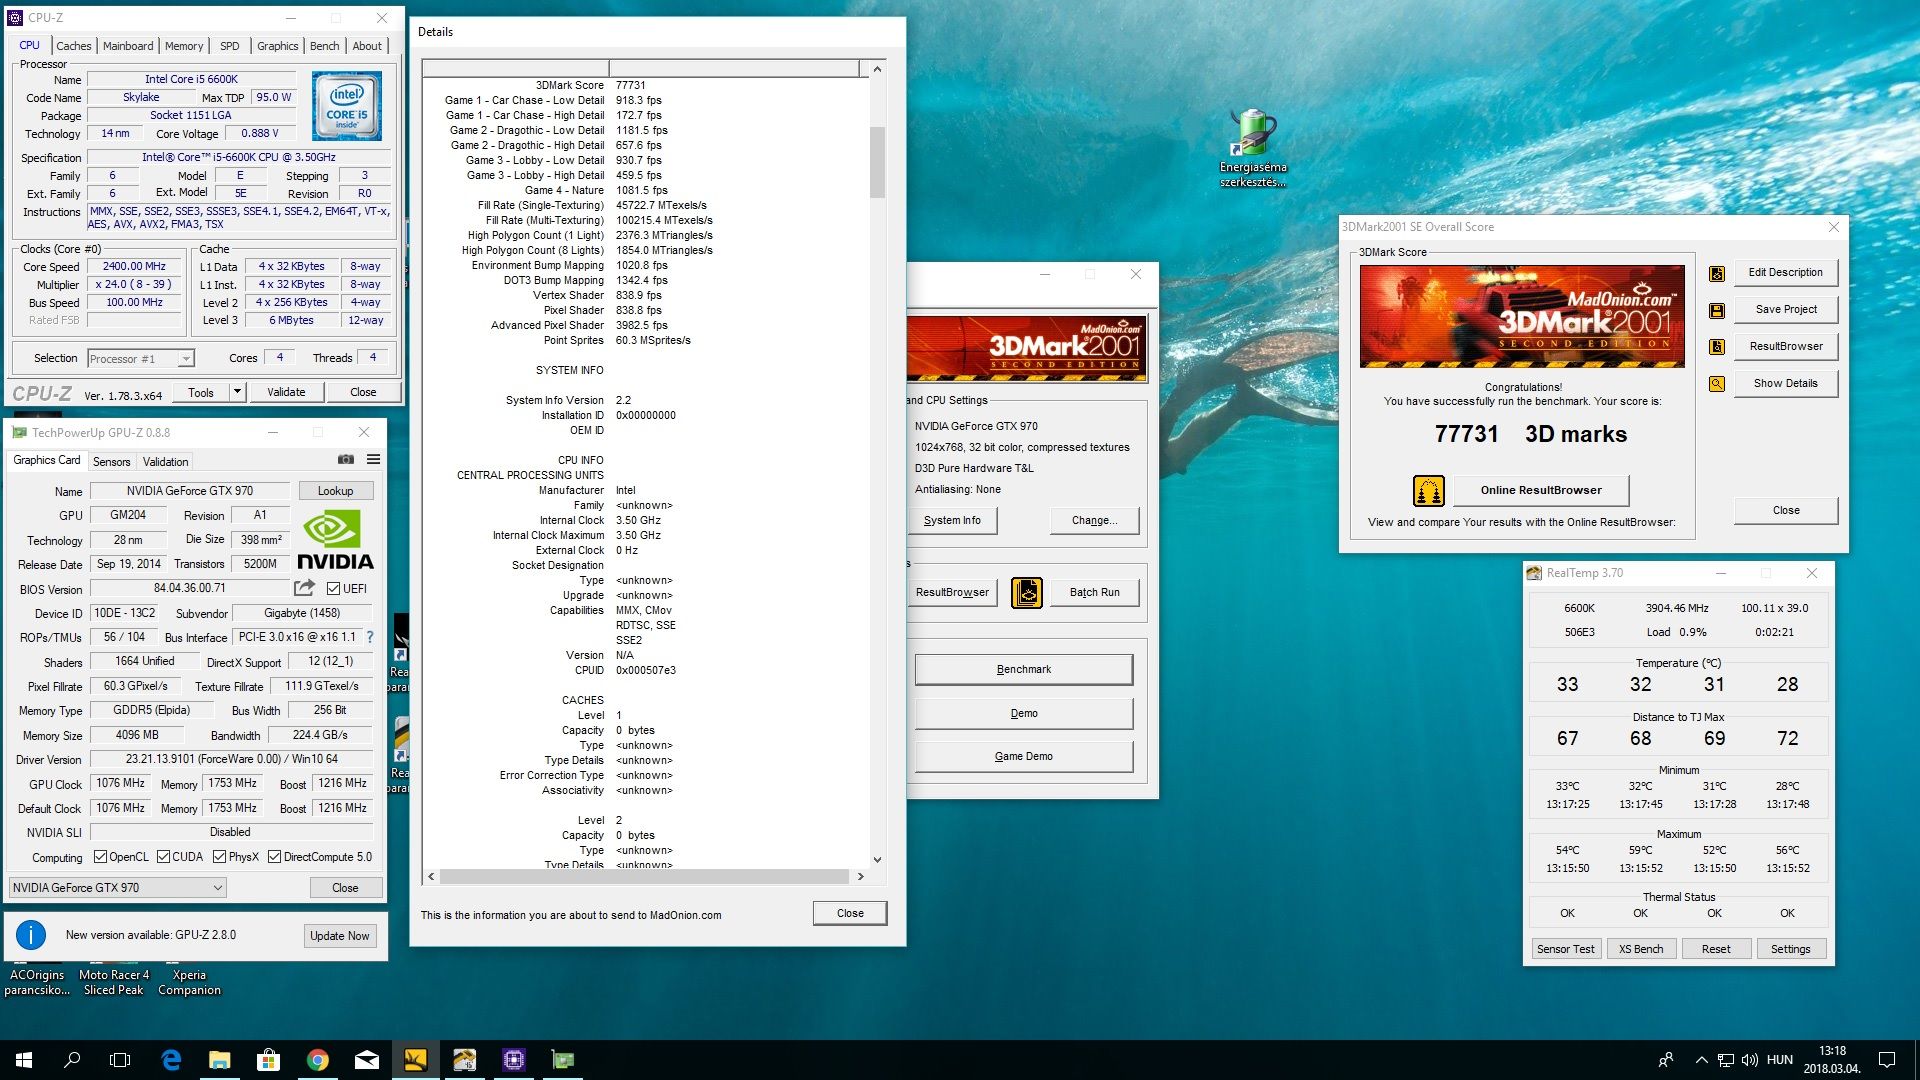The height and width of the screenshot is (1080, 1920).
Task: Click Sensor Test in RealTemp
Action: click(1565, 949)
